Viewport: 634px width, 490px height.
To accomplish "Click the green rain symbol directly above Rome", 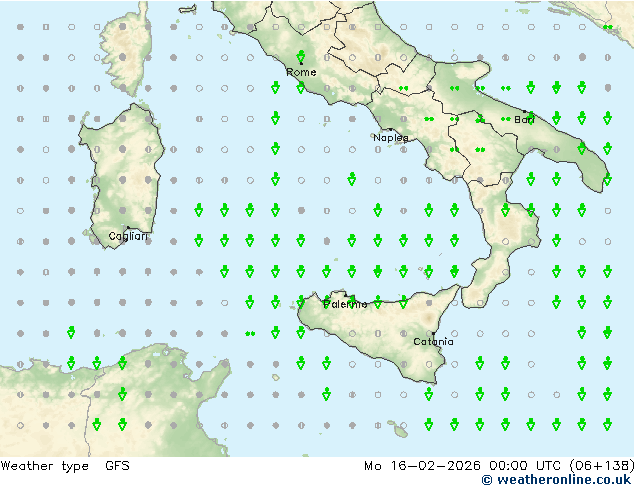I will coord(301,57).
